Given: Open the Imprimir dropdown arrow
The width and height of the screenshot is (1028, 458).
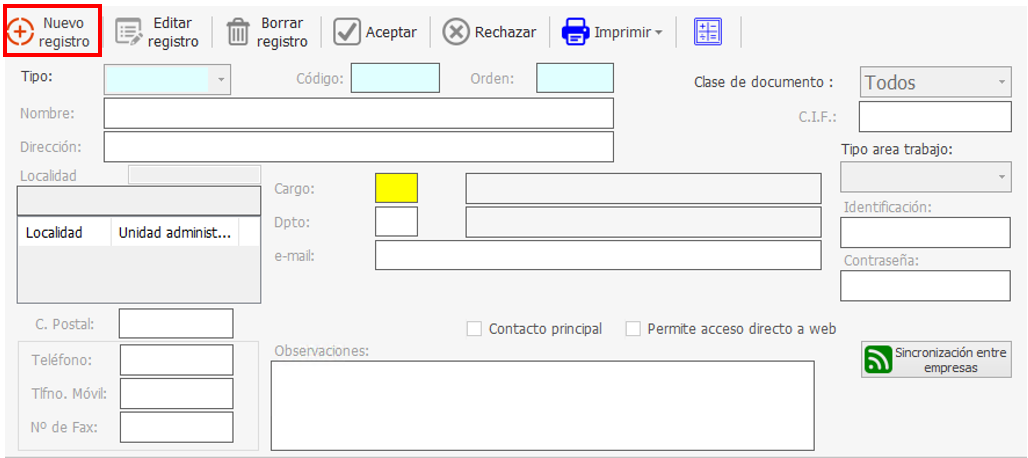Looking at the screenshot, I should point(658,33).
